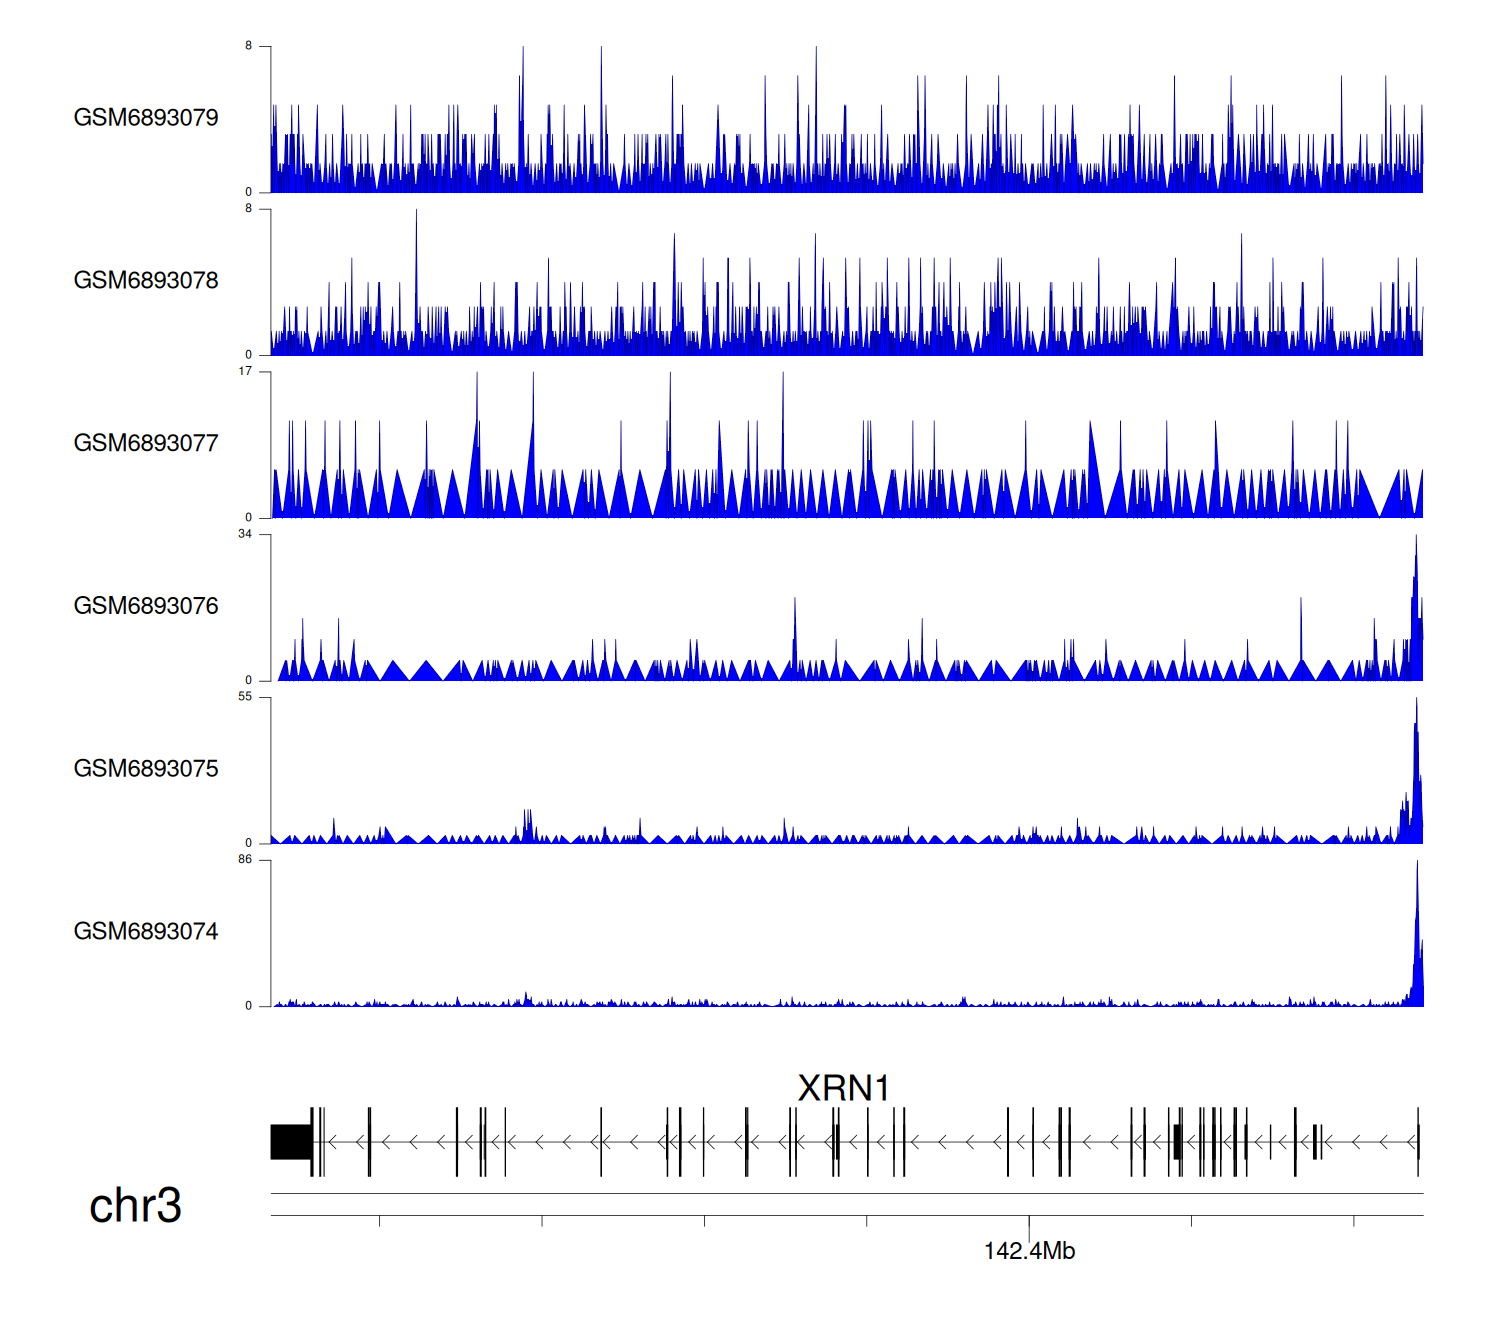This screenshot has height=1320, width=1500.
Task: Click the 142.4Mb axis position label
Action: (x=1029, y=1251)
